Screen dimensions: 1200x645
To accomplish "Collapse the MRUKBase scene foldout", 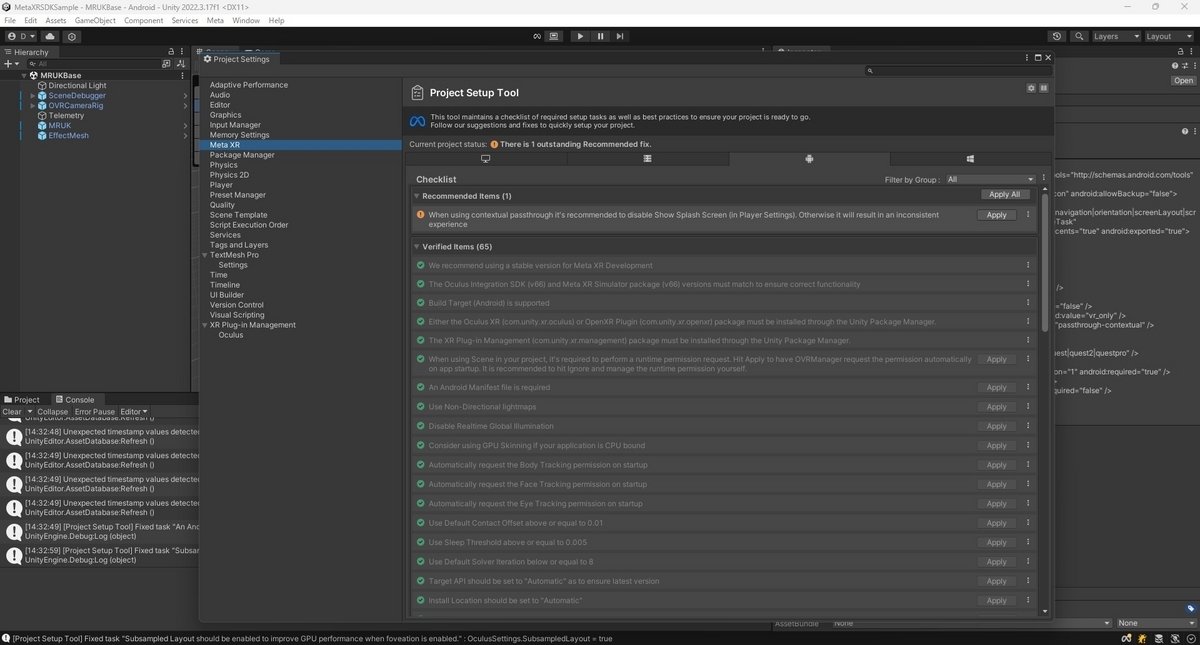I will click(x=24, y=75).
